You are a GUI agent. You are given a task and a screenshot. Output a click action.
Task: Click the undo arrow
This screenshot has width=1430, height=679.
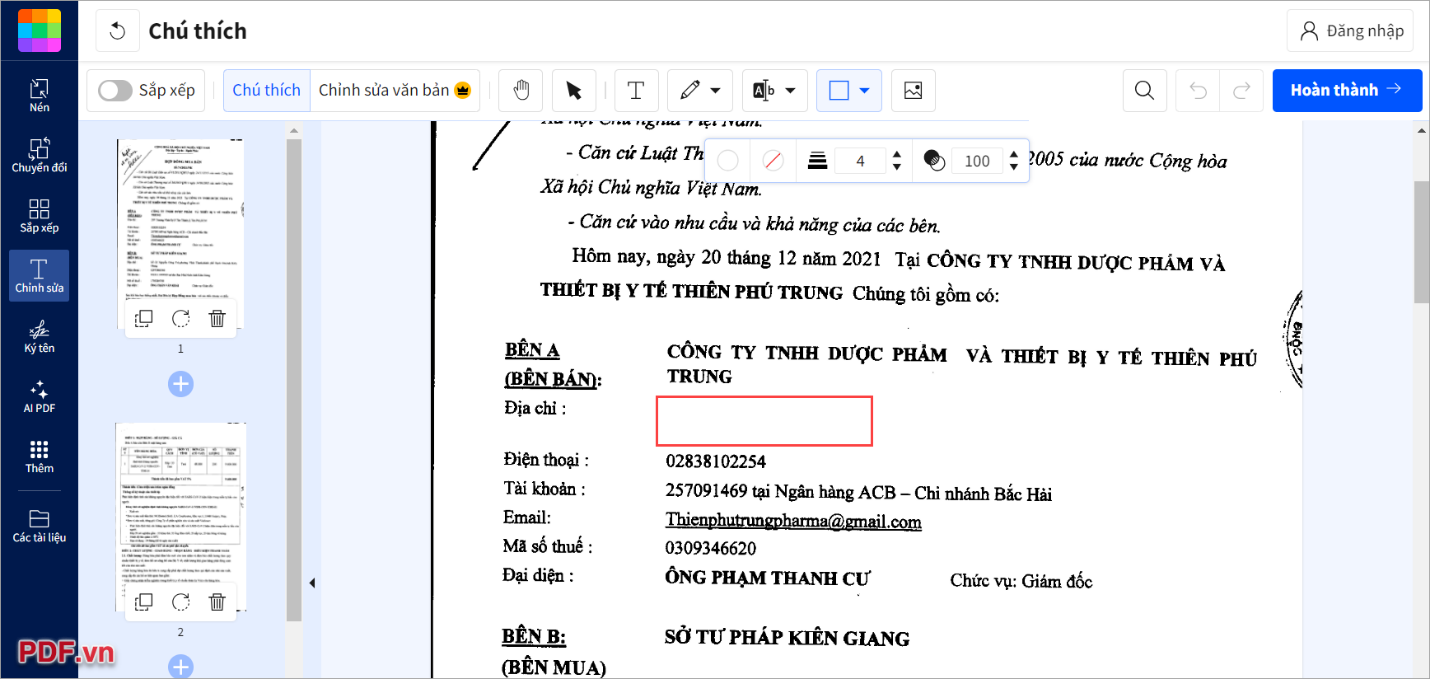[x=1198, y=90]
